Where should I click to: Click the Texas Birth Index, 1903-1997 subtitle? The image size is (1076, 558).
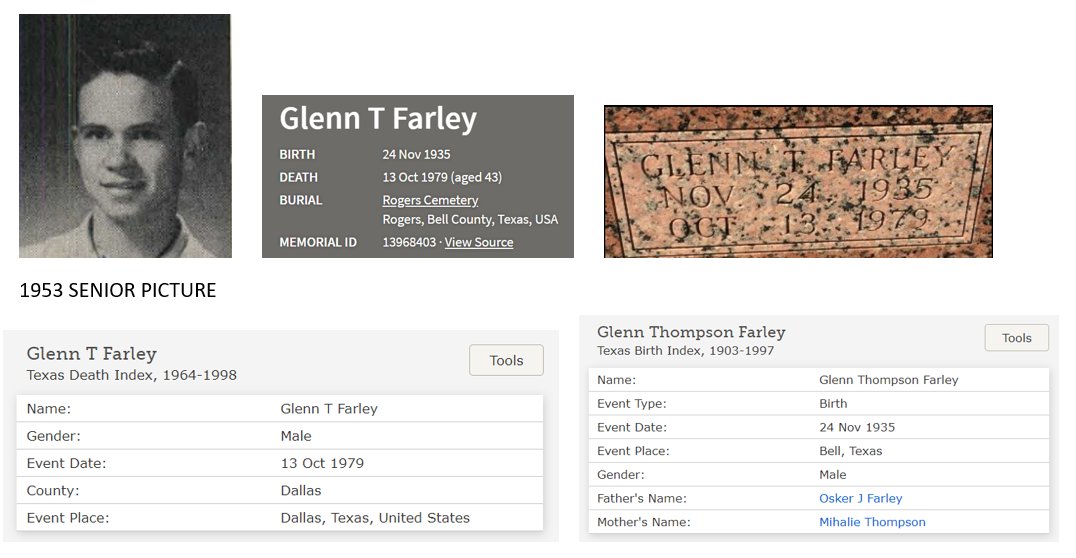pyautogui.click(x=686, y=351)
